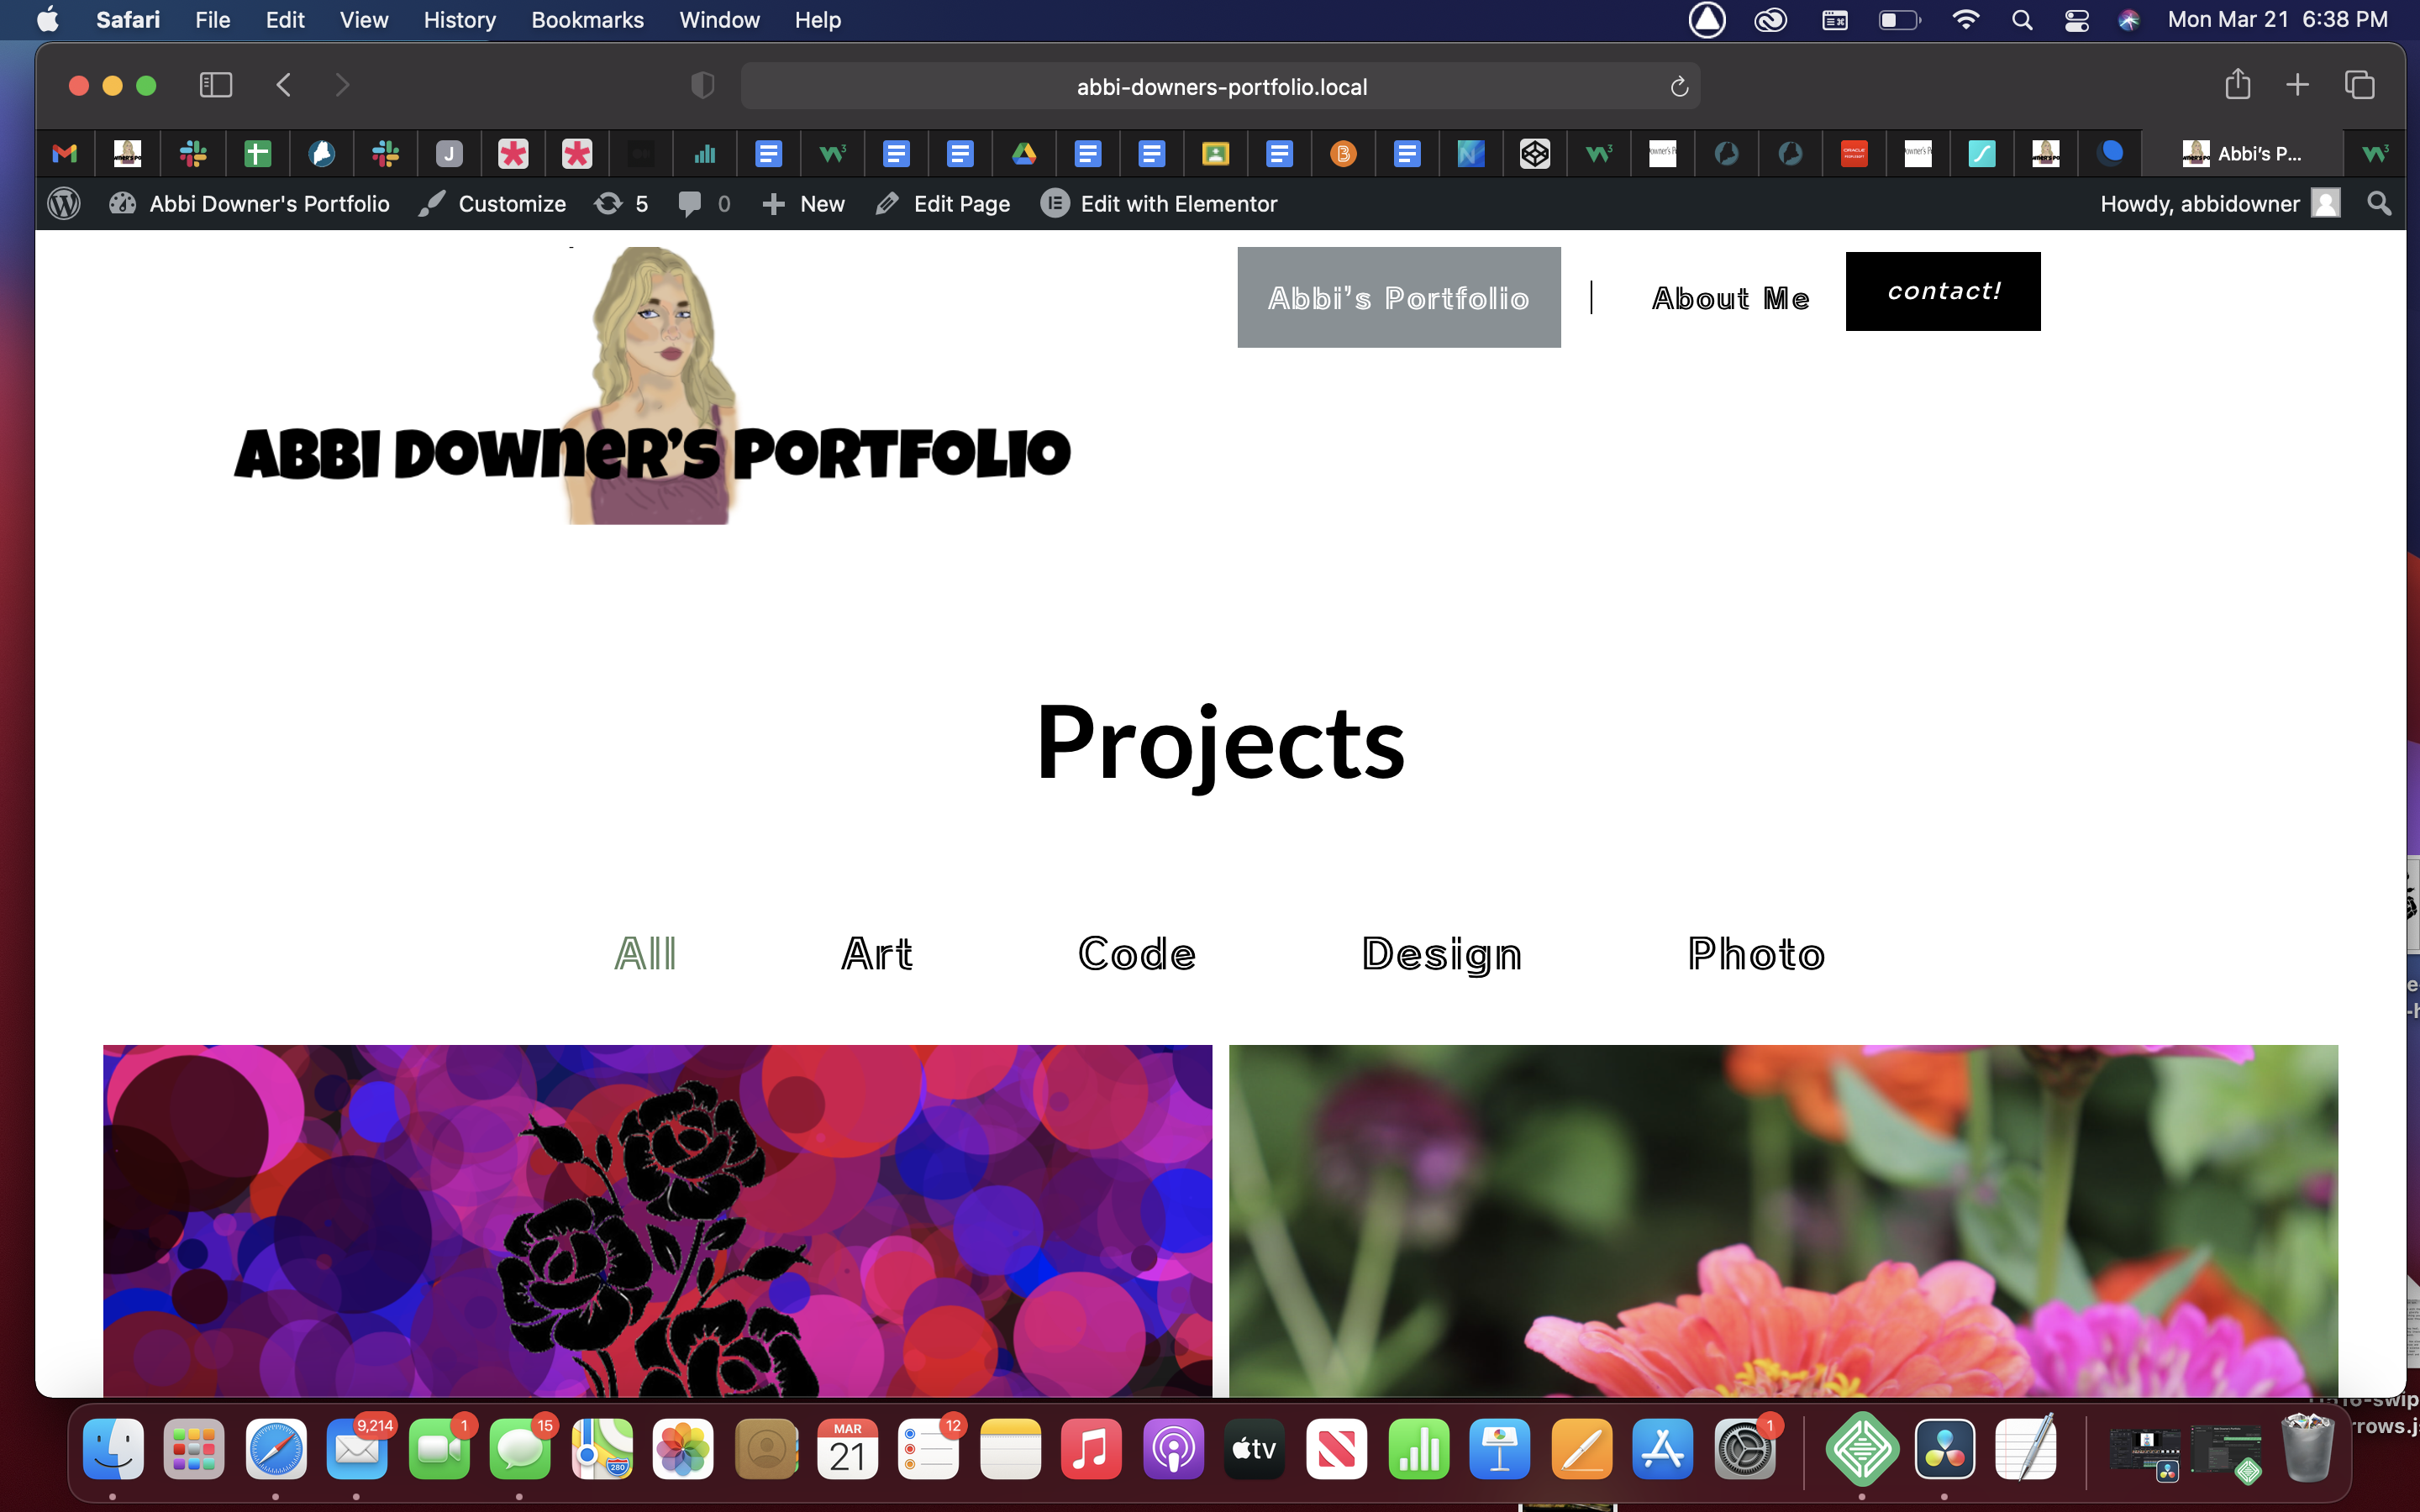This screenshot has width=2420, height=1512.
Task: Click the Safari address bar field
Action: pyautogui.click(x=1220, y=87)
